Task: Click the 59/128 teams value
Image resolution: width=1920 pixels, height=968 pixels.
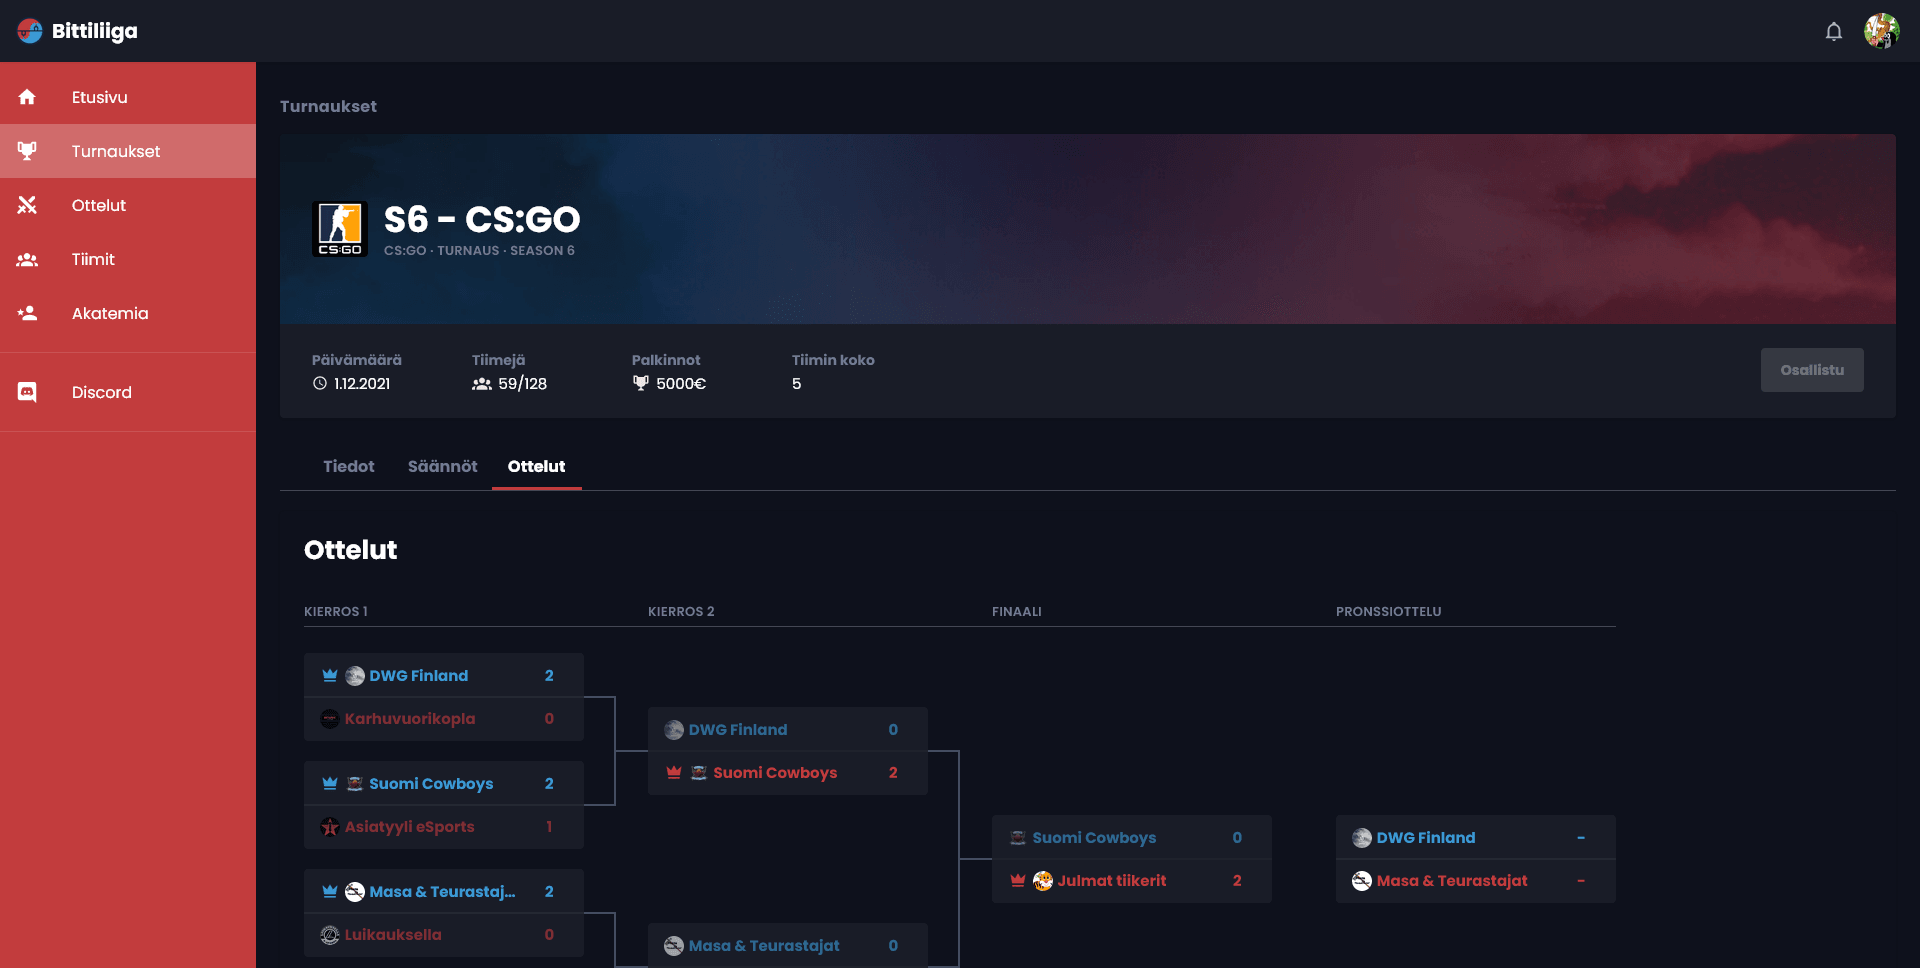Action: (523, 383)
